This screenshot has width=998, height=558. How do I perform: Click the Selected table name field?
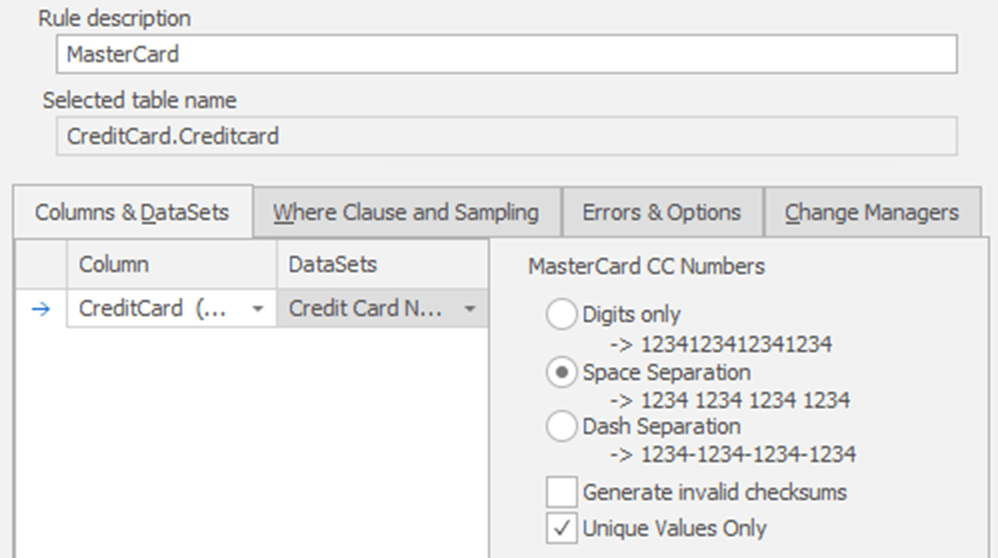coord(507,136)
